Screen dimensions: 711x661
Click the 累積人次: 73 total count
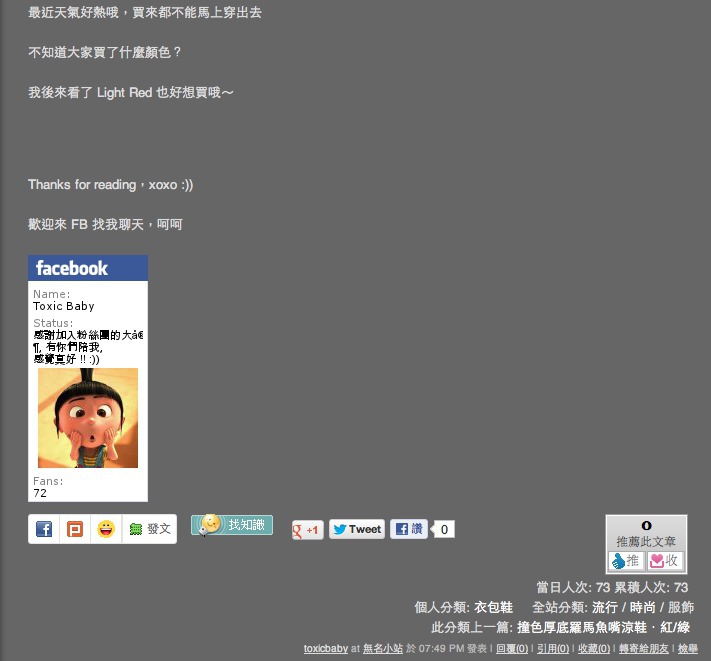click(651, 588)
